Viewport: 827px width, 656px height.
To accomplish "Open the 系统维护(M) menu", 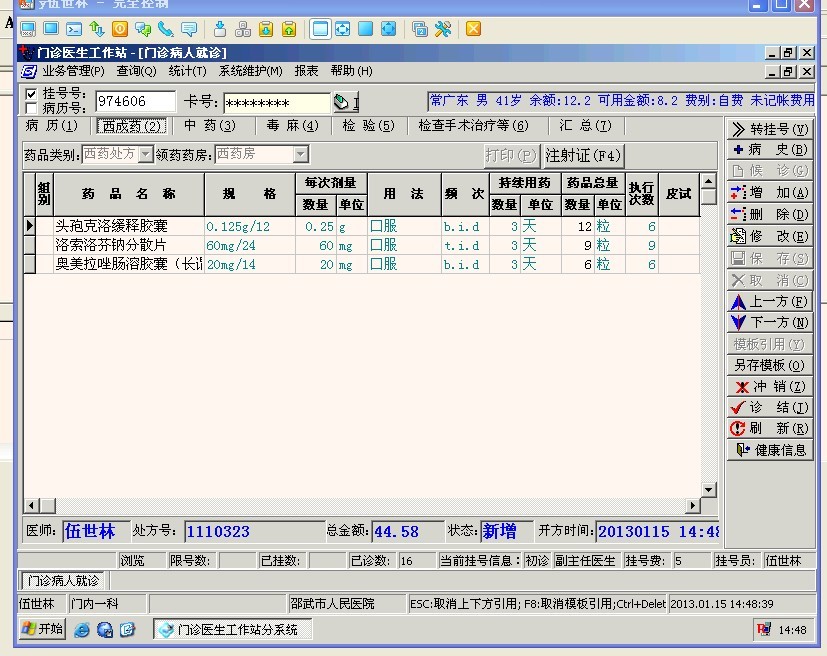I will tap(251, 71).
